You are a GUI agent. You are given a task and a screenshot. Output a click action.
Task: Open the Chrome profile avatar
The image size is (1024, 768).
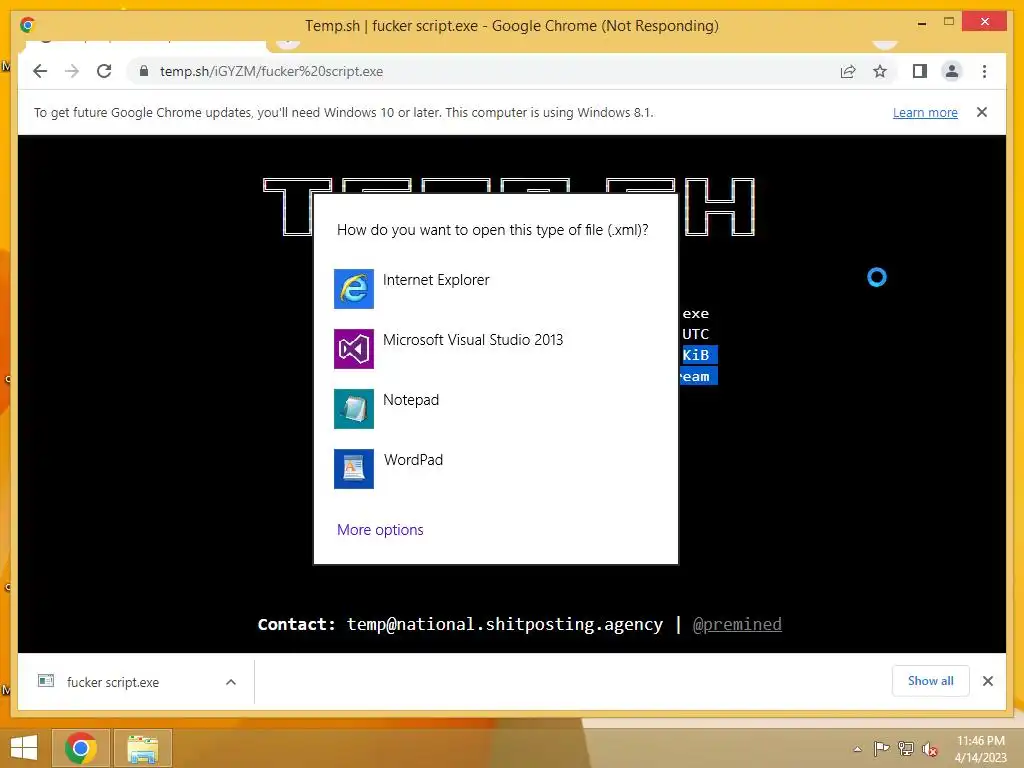[x=952, y=71]
